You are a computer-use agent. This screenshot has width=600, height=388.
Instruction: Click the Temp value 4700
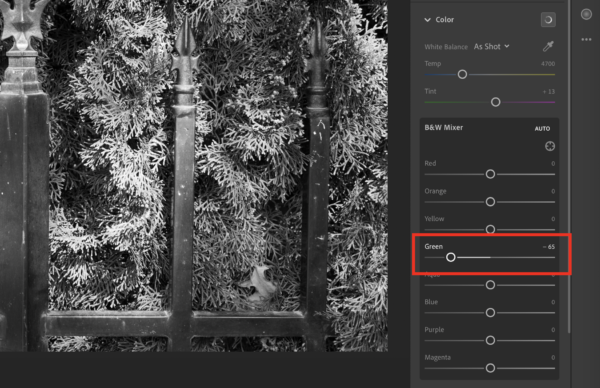pos(548,64)
